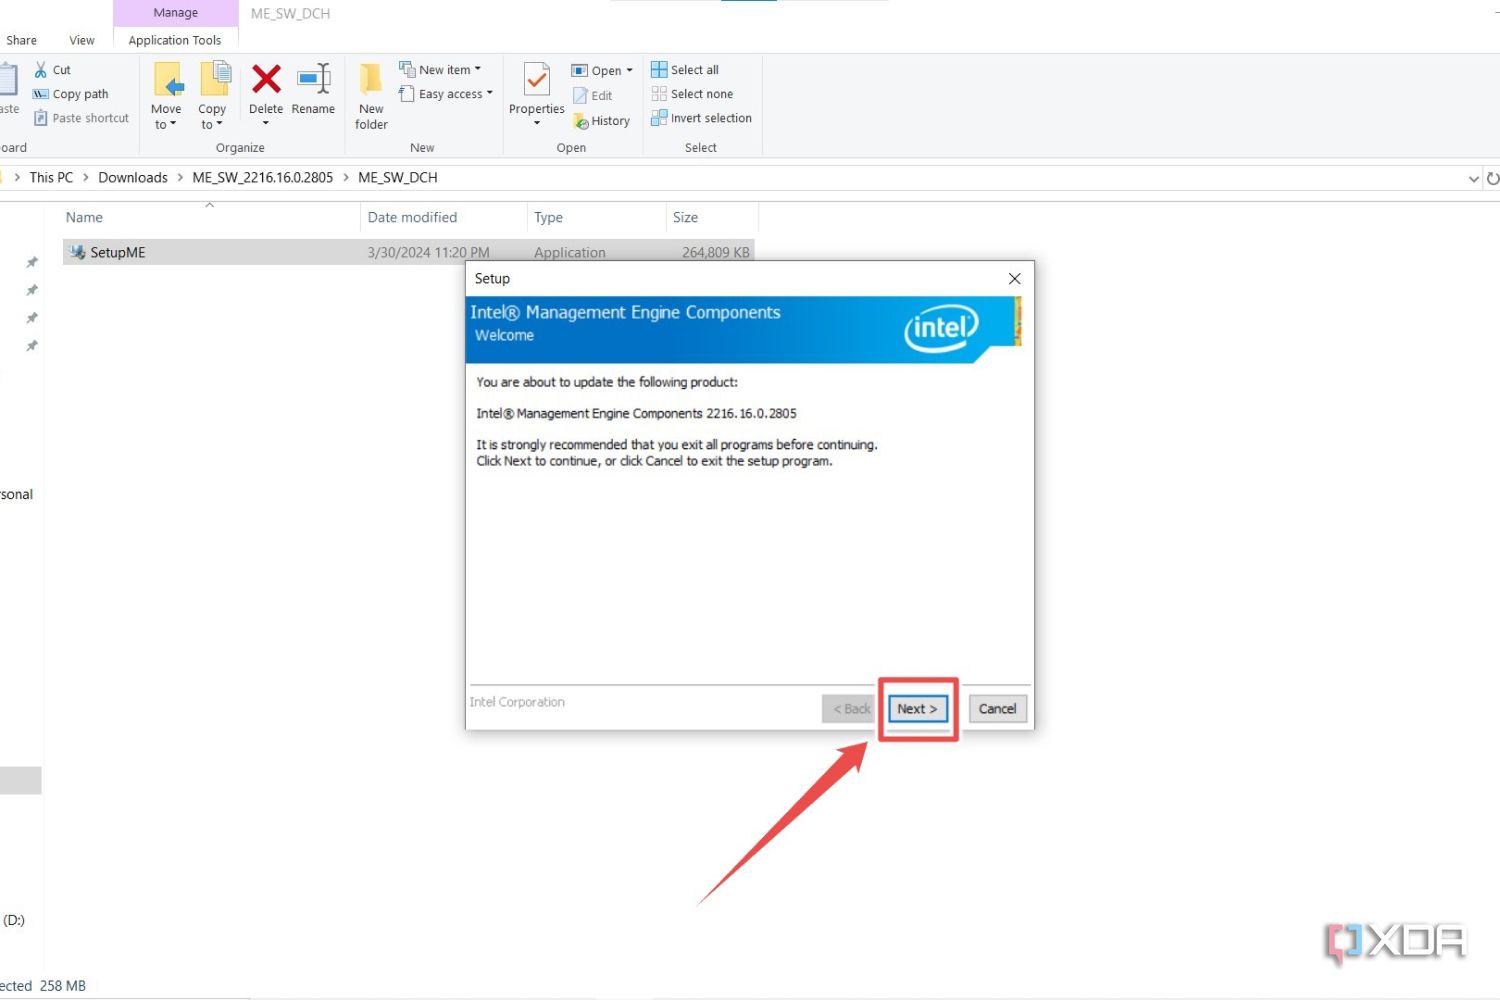The width and height of the screenshot is (1500, 1000).
Task: Switch to the View tab
Action: (x=81, y=40)
